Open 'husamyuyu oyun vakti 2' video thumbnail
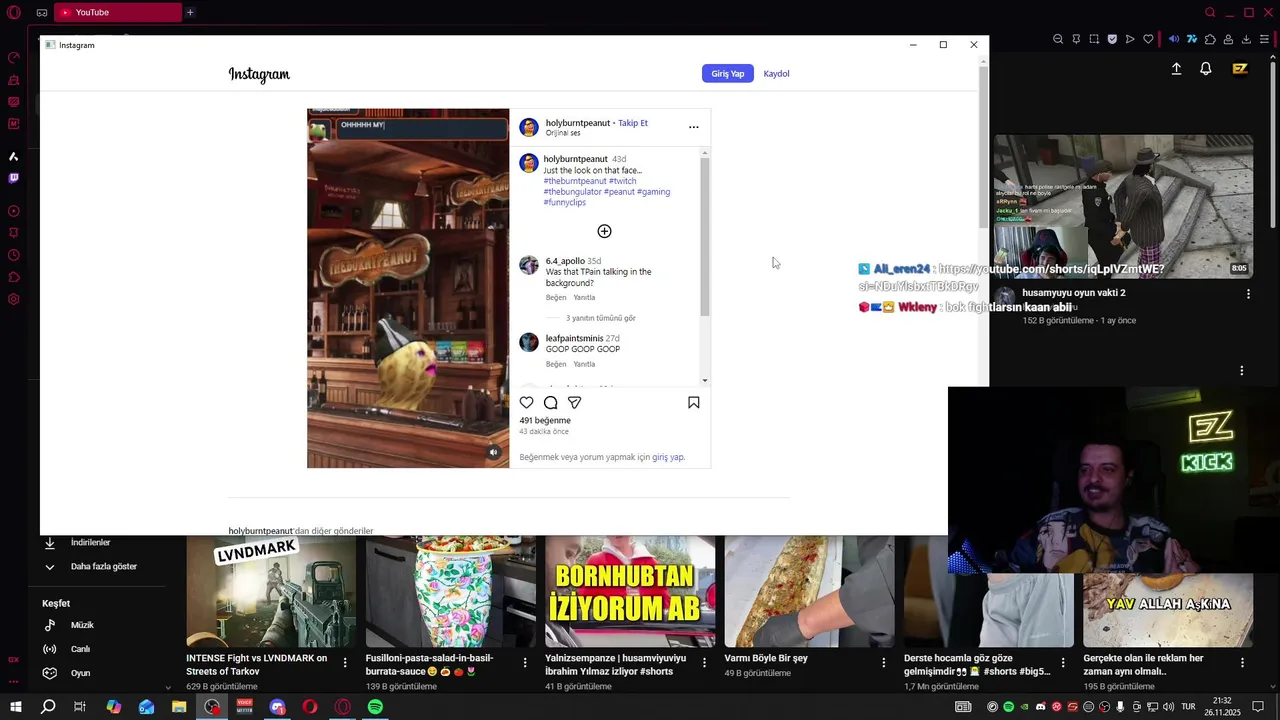This screenshot has height=720, width=1280. 1123,206
